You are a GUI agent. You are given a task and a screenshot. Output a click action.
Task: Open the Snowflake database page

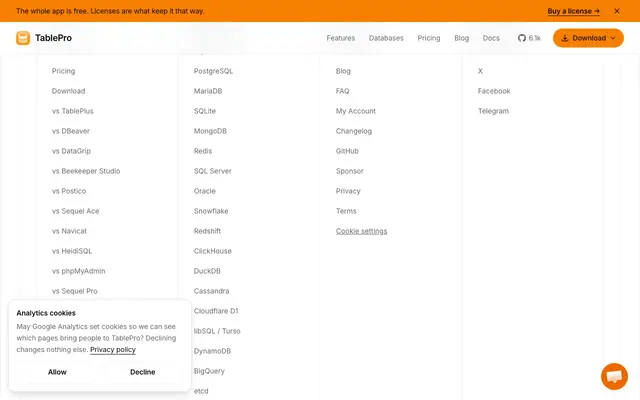[211, 211]
